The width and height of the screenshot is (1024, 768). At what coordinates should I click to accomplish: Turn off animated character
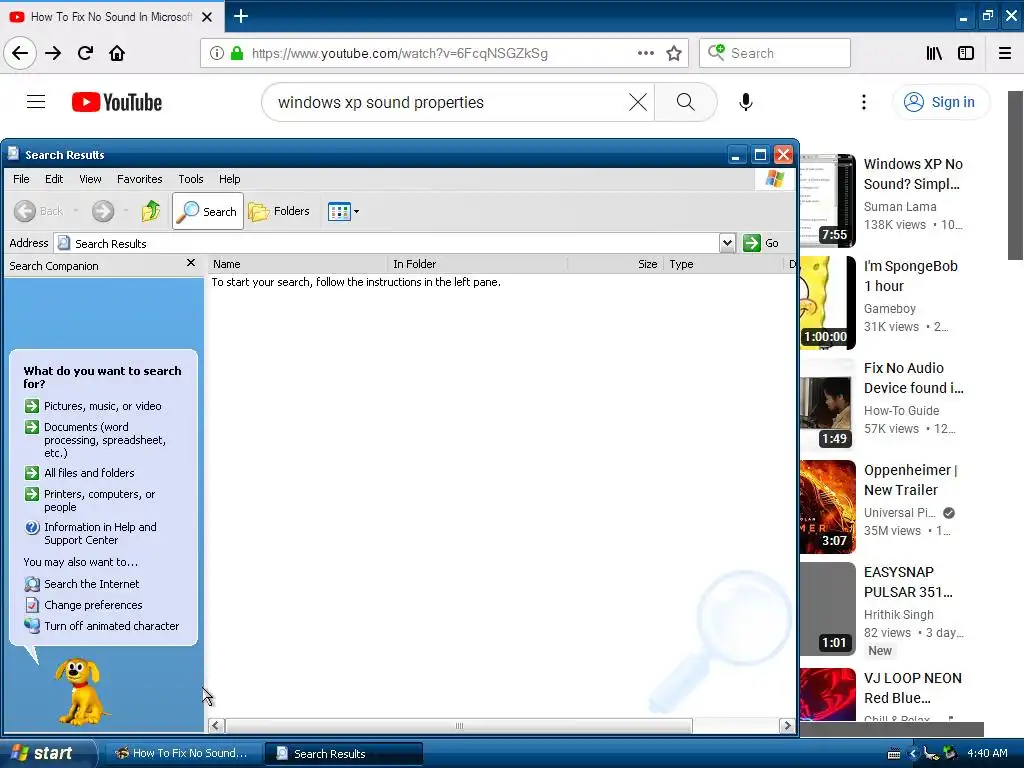pos(111,626)
